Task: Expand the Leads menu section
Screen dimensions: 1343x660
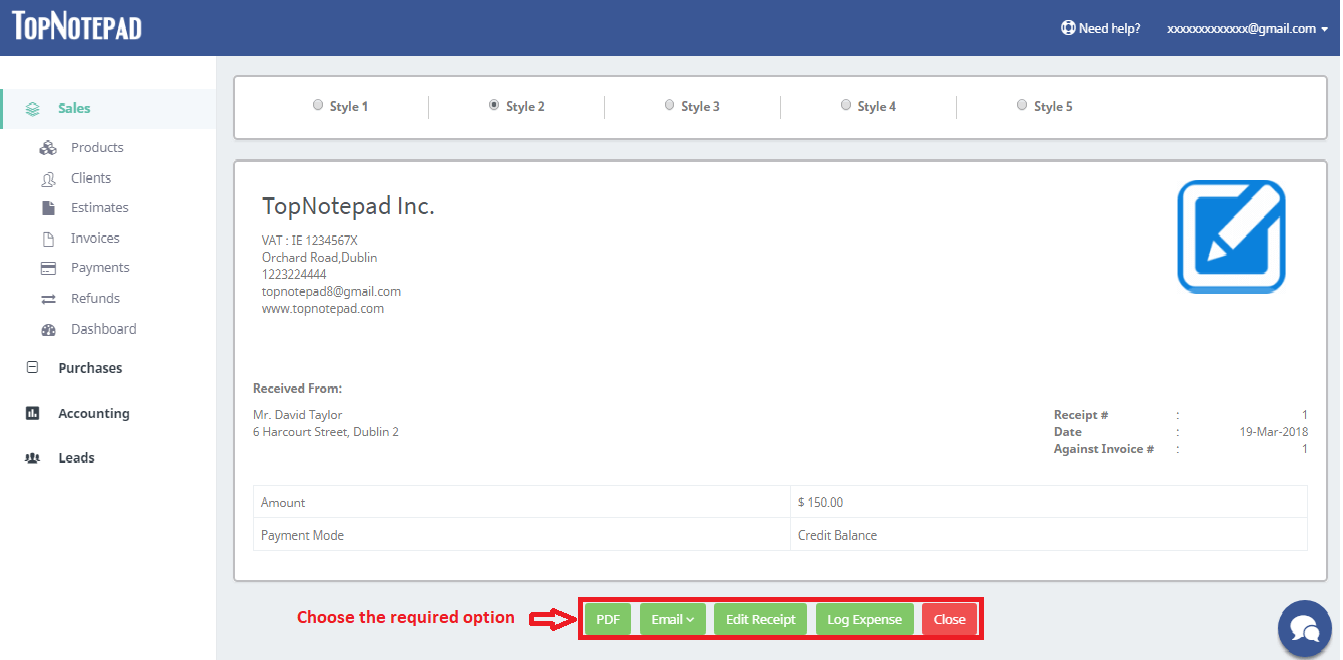Action: pyautogui.click(x=76, y=458)
